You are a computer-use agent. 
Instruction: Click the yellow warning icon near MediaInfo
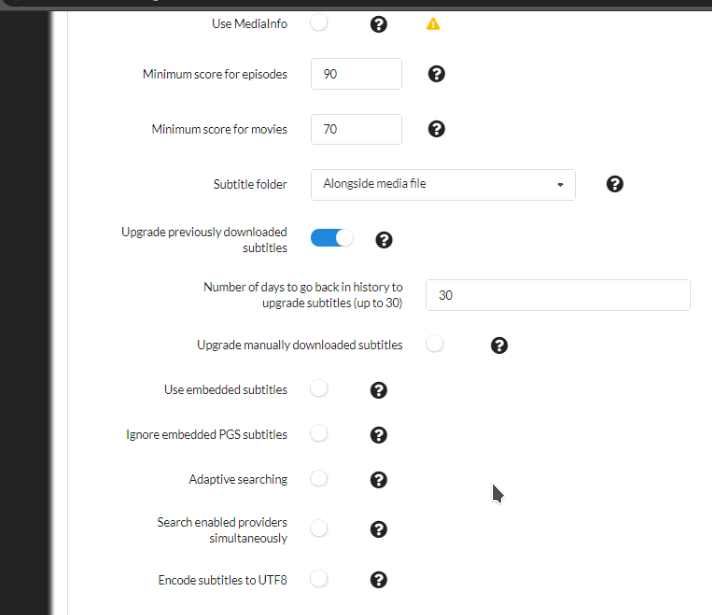point(433,24)
